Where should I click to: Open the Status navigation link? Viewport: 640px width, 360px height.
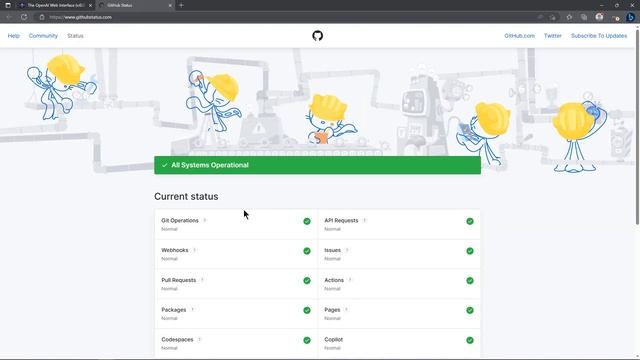tap(75, 36)
